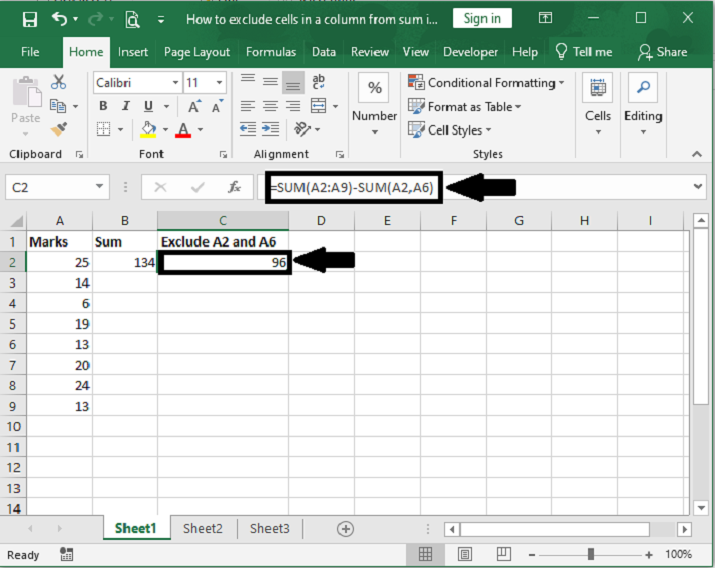Click the Sign in button
715x568 pixels.
(x=482, y=18)
